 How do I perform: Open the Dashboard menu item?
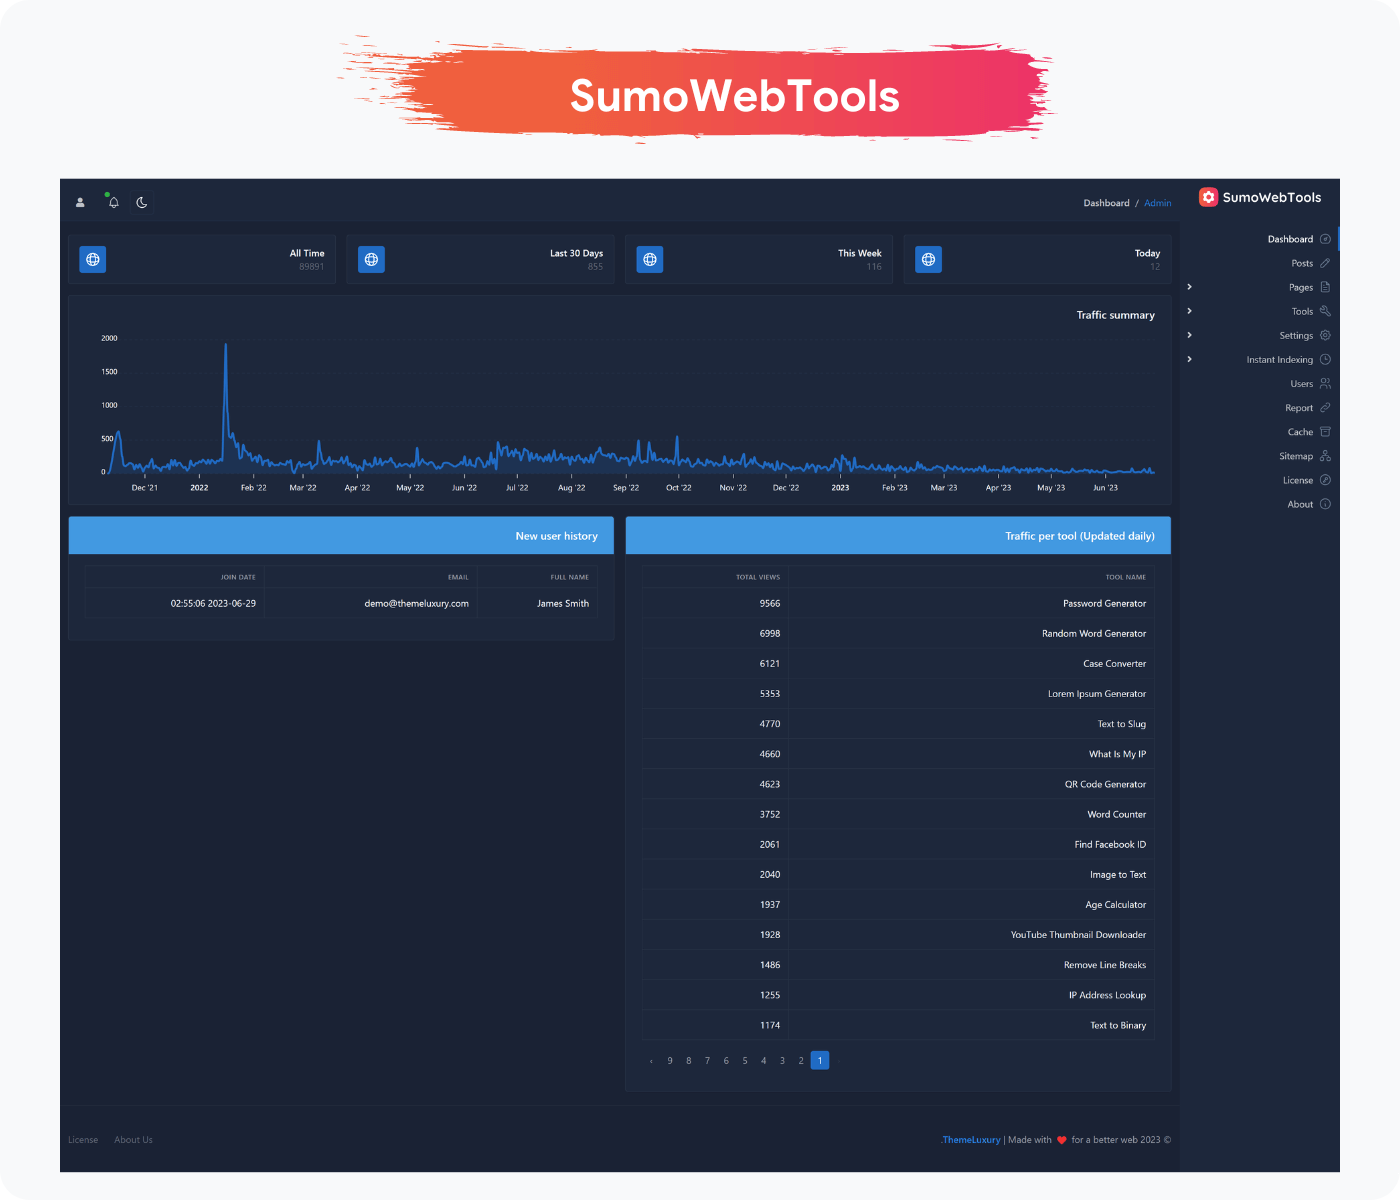coord(1290,239)
